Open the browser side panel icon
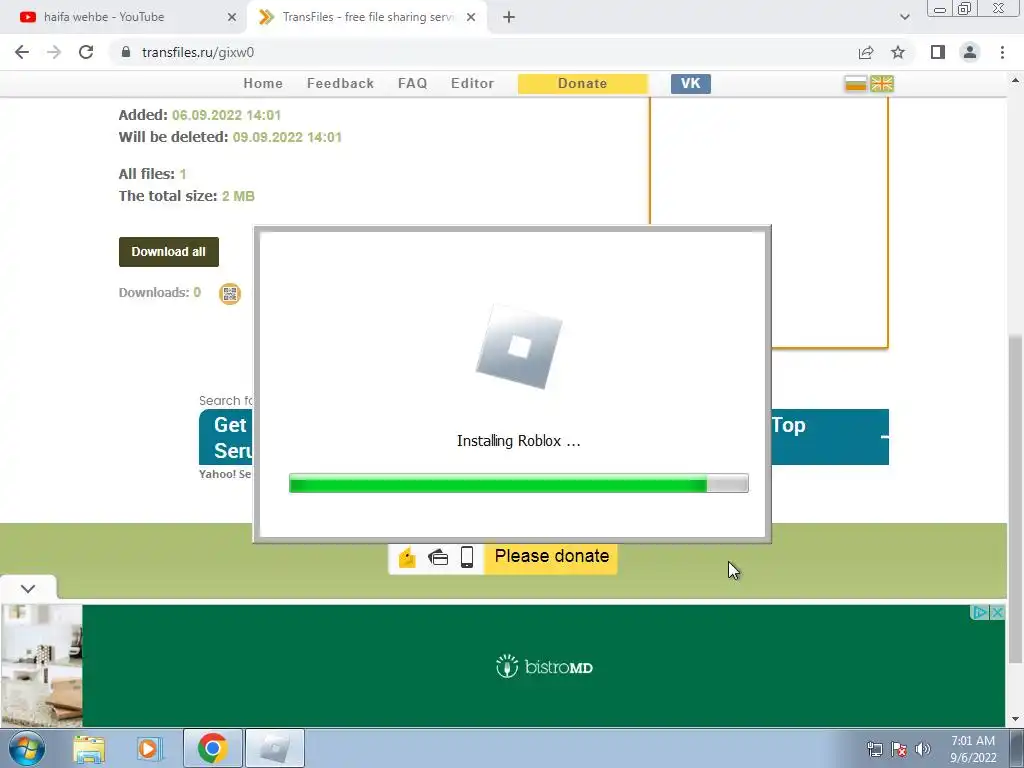This screenshot has width=1024, height=768. point(938,52)
